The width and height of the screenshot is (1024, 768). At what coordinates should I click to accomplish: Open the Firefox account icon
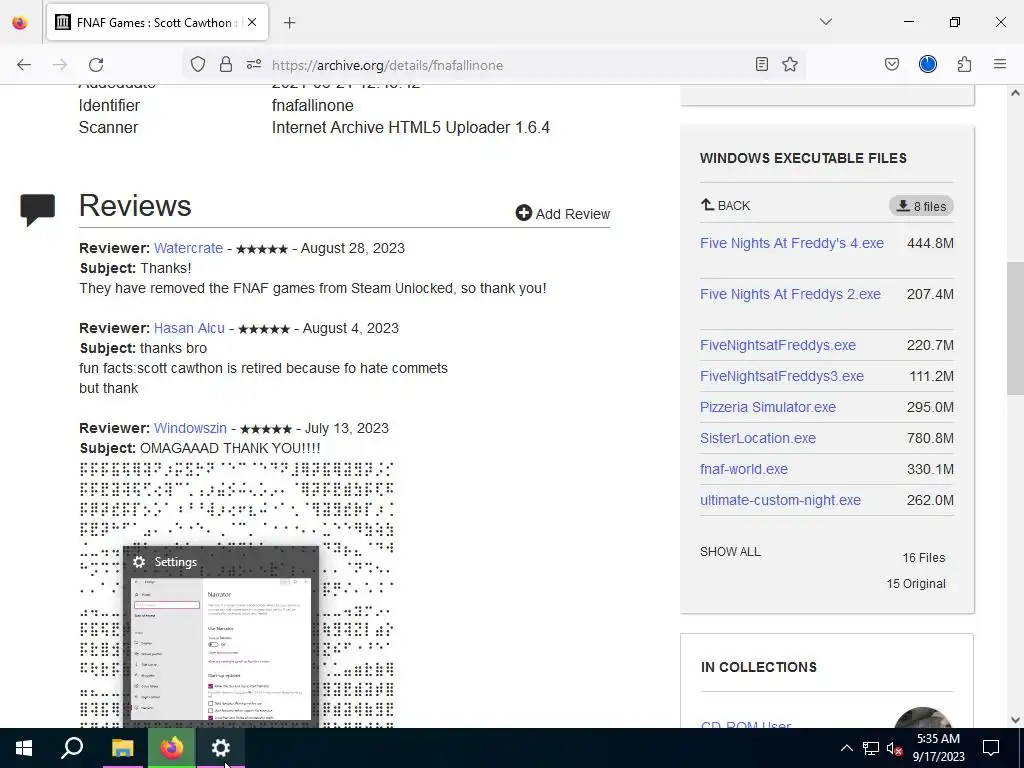pos(928,64)
